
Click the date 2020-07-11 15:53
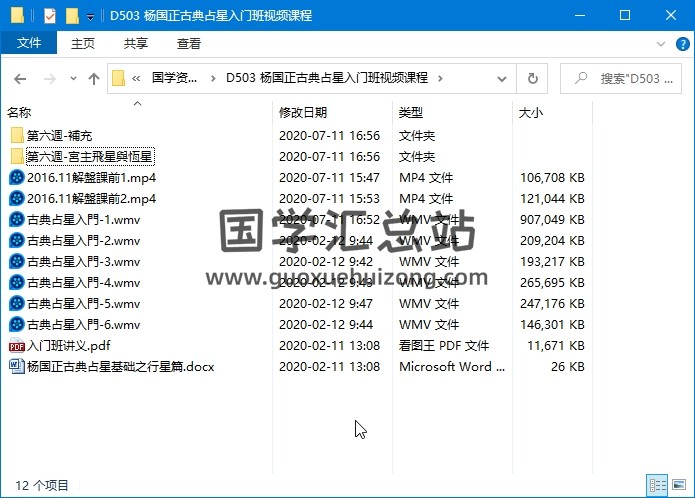329,198
